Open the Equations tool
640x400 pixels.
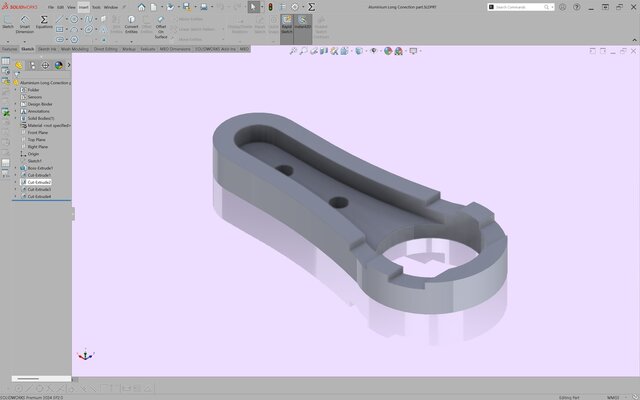click(44, 25)
